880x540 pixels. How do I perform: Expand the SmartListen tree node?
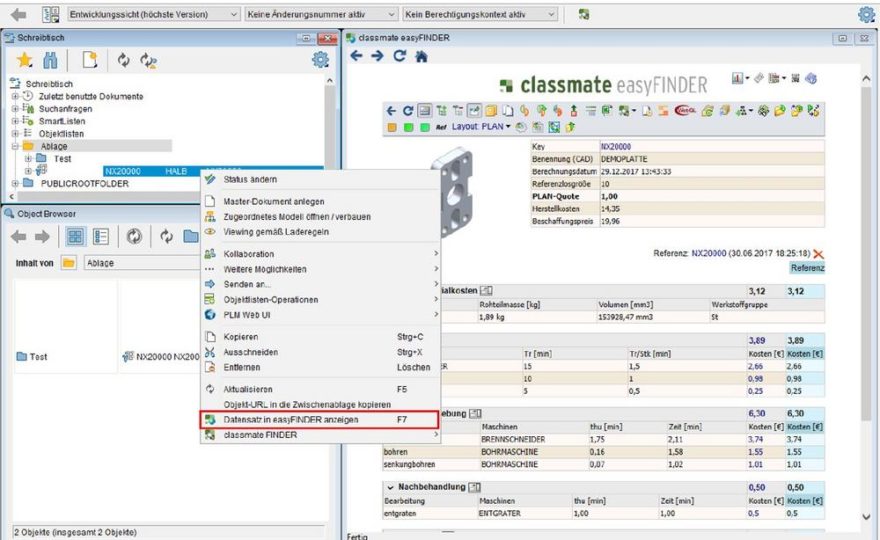[15, 121]
